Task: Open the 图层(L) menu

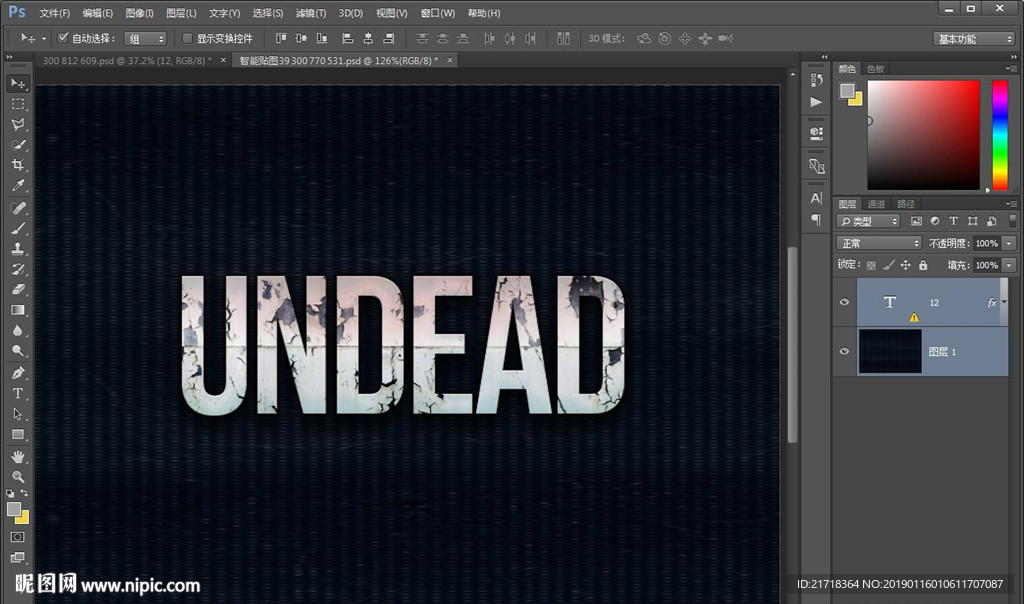Action: [x=182, y=13]
